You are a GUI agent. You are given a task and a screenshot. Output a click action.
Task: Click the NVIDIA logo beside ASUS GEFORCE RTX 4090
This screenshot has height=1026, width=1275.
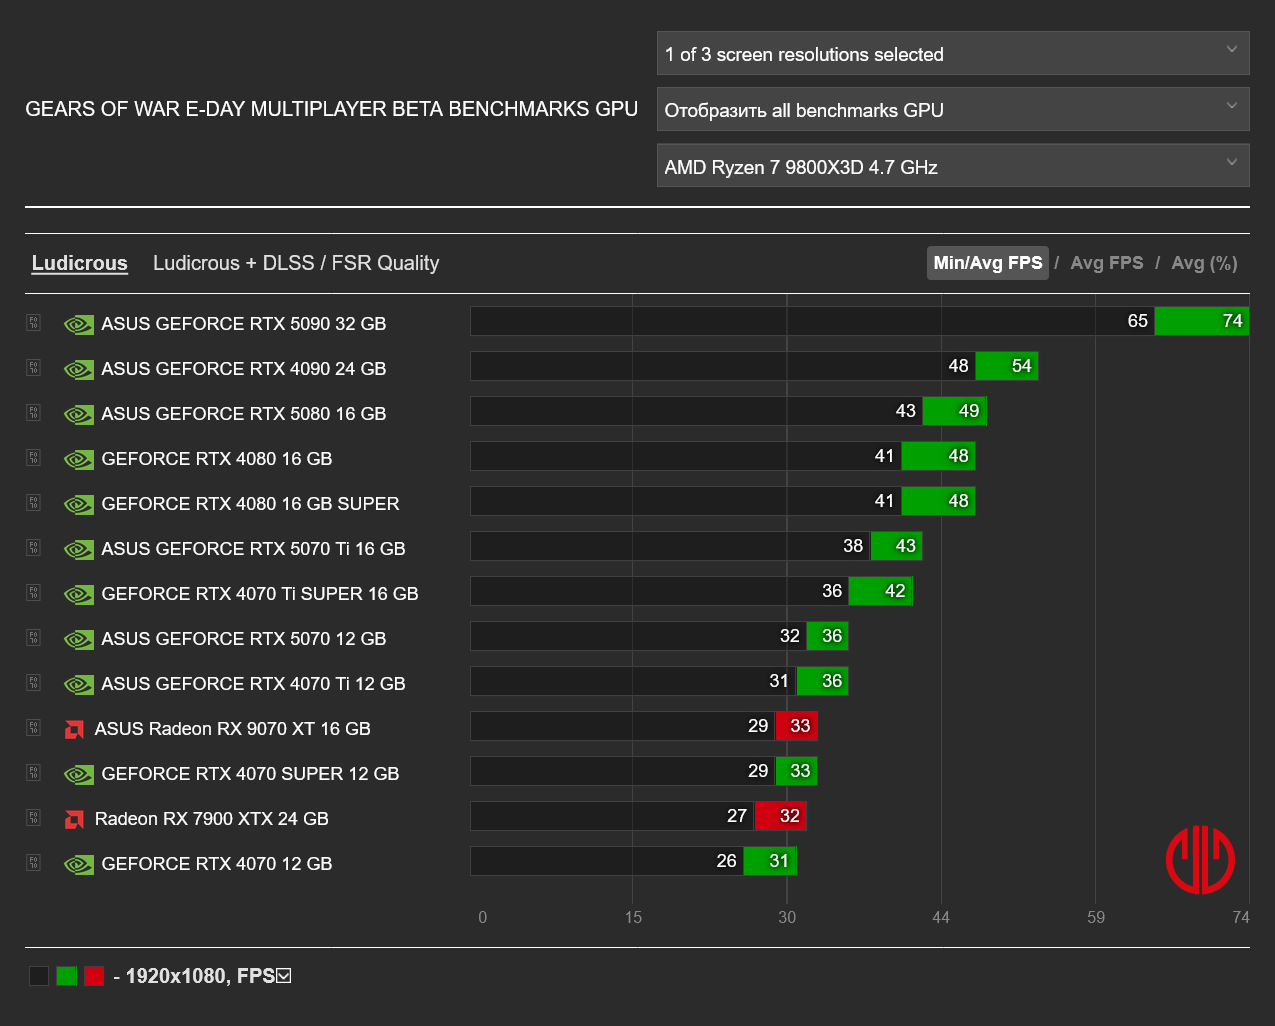[79, 369]
